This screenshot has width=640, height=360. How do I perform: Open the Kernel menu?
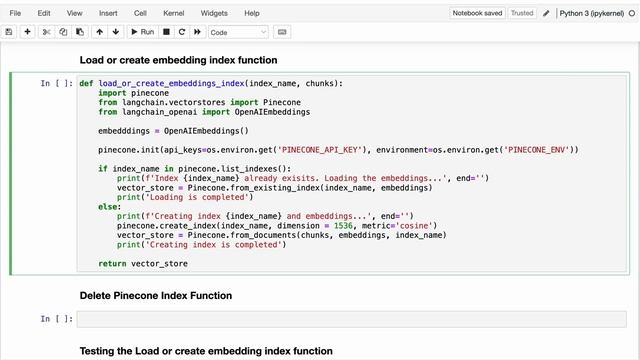[173, 13]
